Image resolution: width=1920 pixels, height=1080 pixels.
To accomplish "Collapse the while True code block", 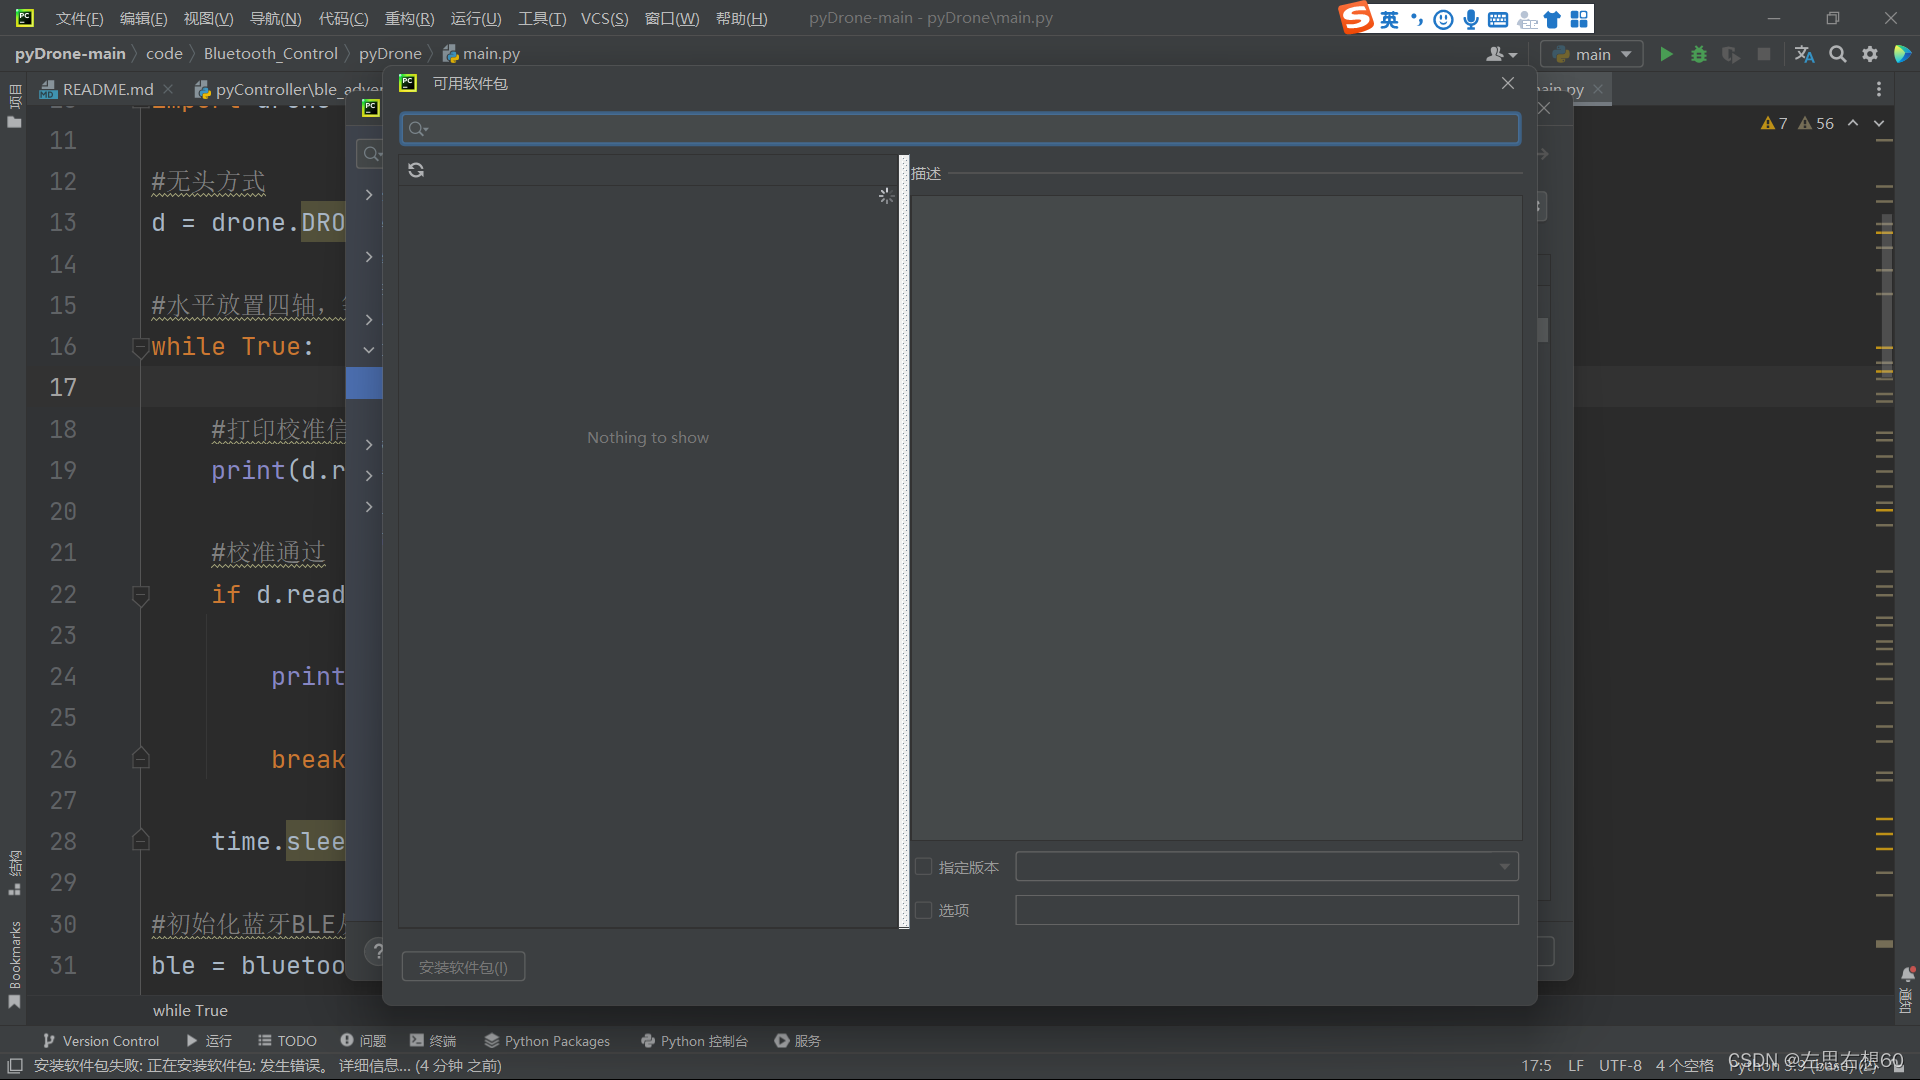I will tap(140, 347).
